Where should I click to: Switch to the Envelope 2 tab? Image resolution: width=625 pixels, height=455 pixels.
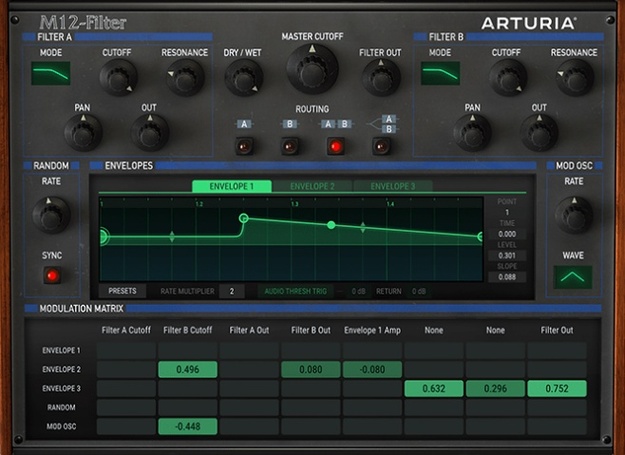[312, 186]
